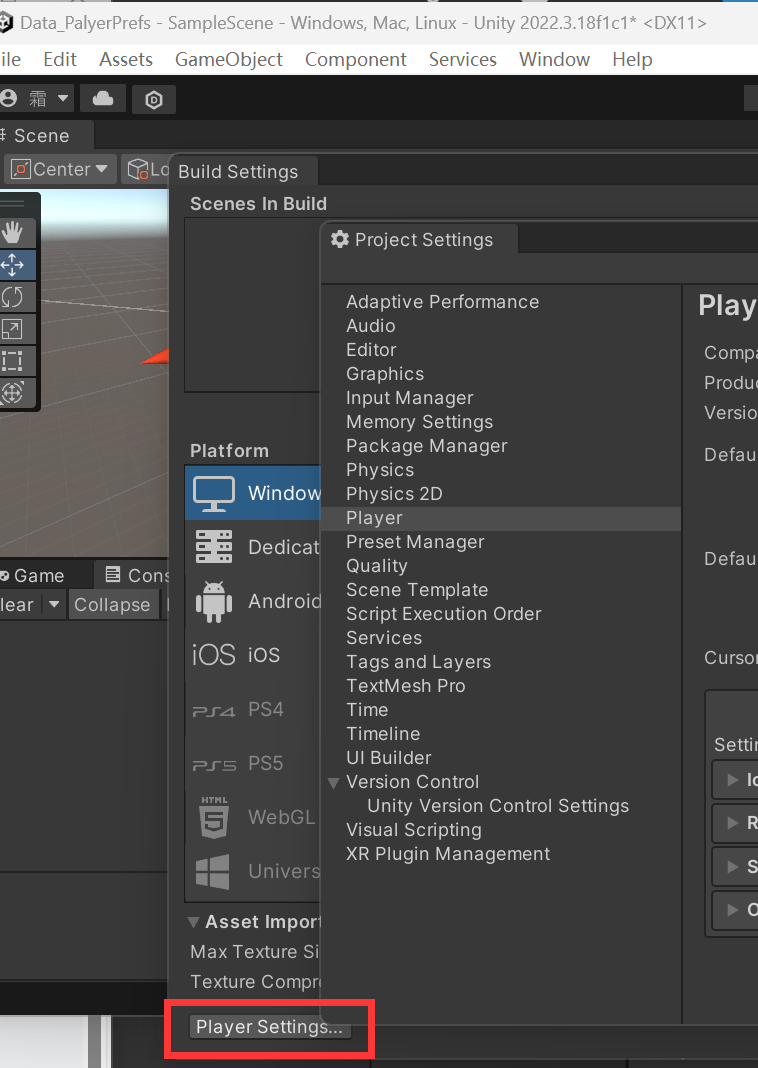This screenshot has width=758, height=1068.
Task: Open Preset Manager settings
Action: [415, 542]
